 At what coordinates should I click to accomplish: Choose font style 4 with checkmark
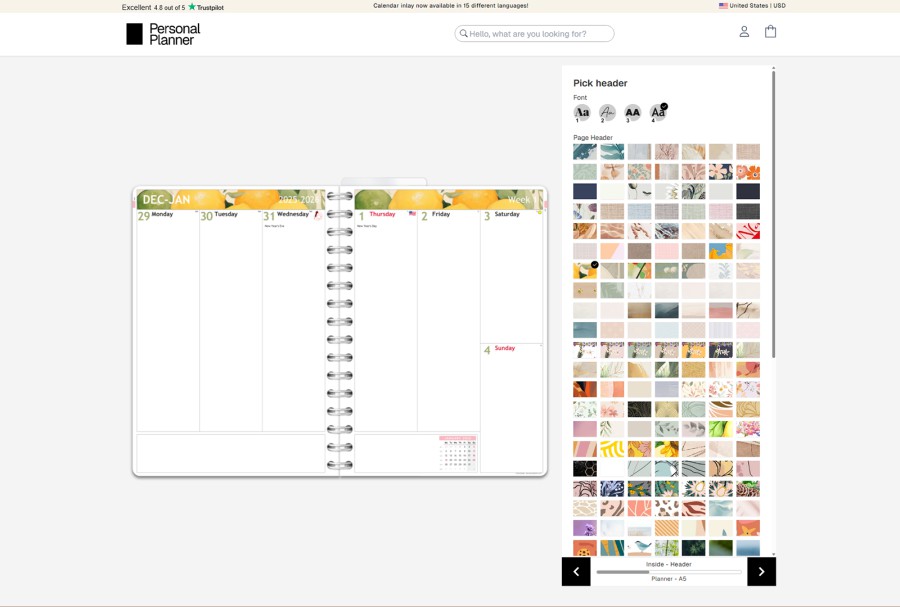[658, 113]
